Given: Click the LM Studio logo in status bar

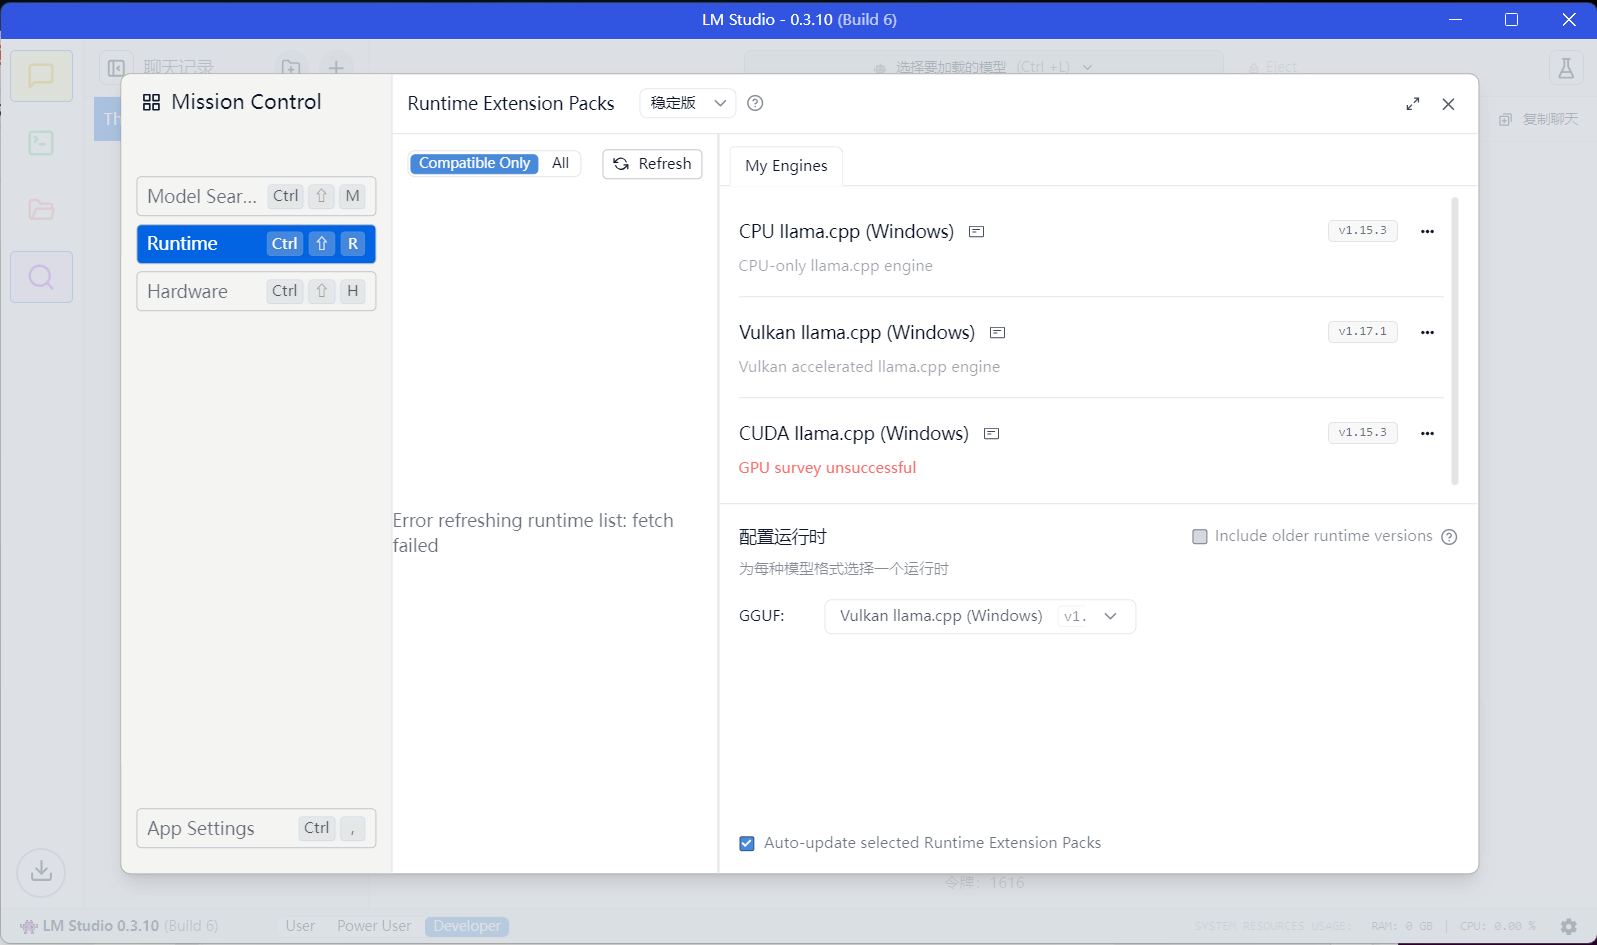Looking at the screenshot, I should pos(29,926).
